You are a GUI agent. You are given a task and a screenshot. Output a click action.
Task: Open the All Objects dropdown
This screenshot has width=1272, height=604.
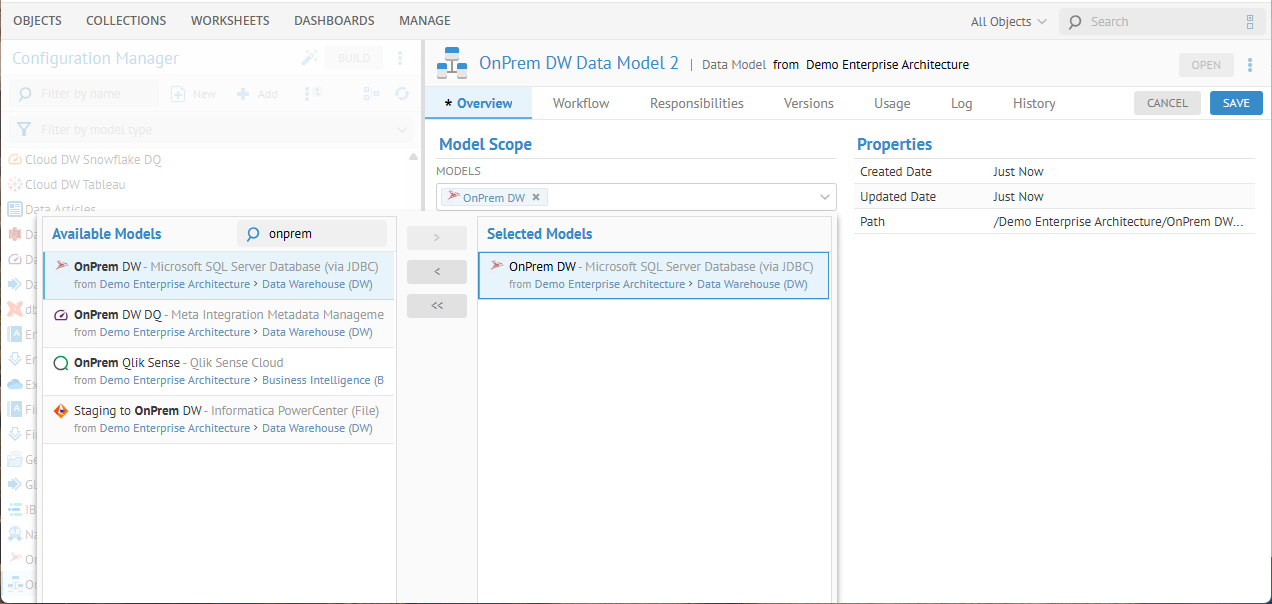(x=1009, y=22)
